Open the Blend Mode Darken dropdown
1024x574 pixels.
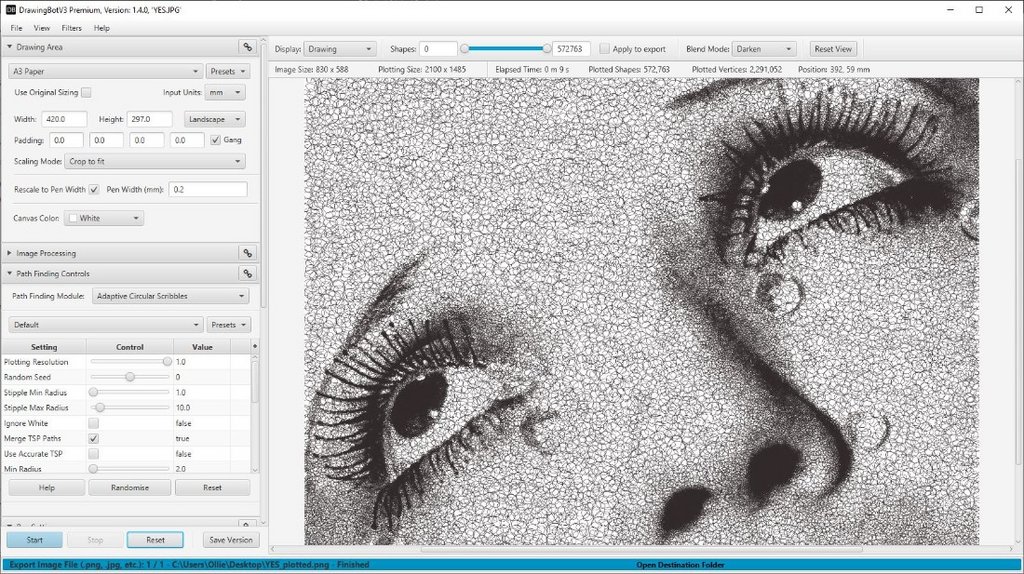point(764,49)
